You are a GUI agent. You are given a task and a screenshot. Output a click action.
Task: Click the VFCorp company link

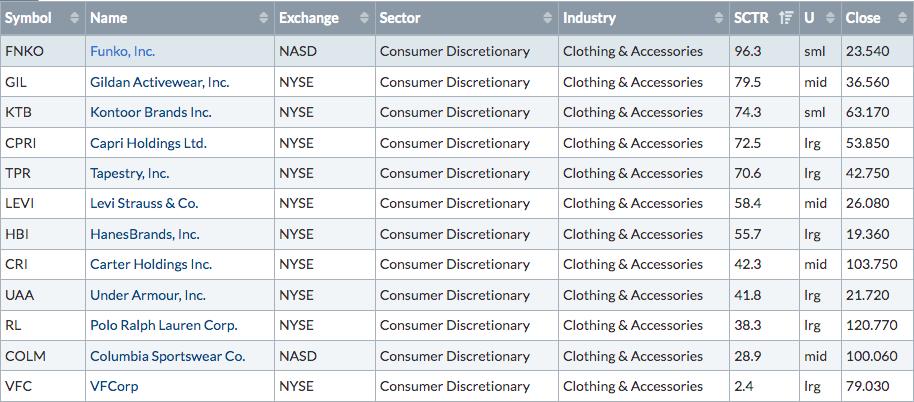tap(114, 386)
